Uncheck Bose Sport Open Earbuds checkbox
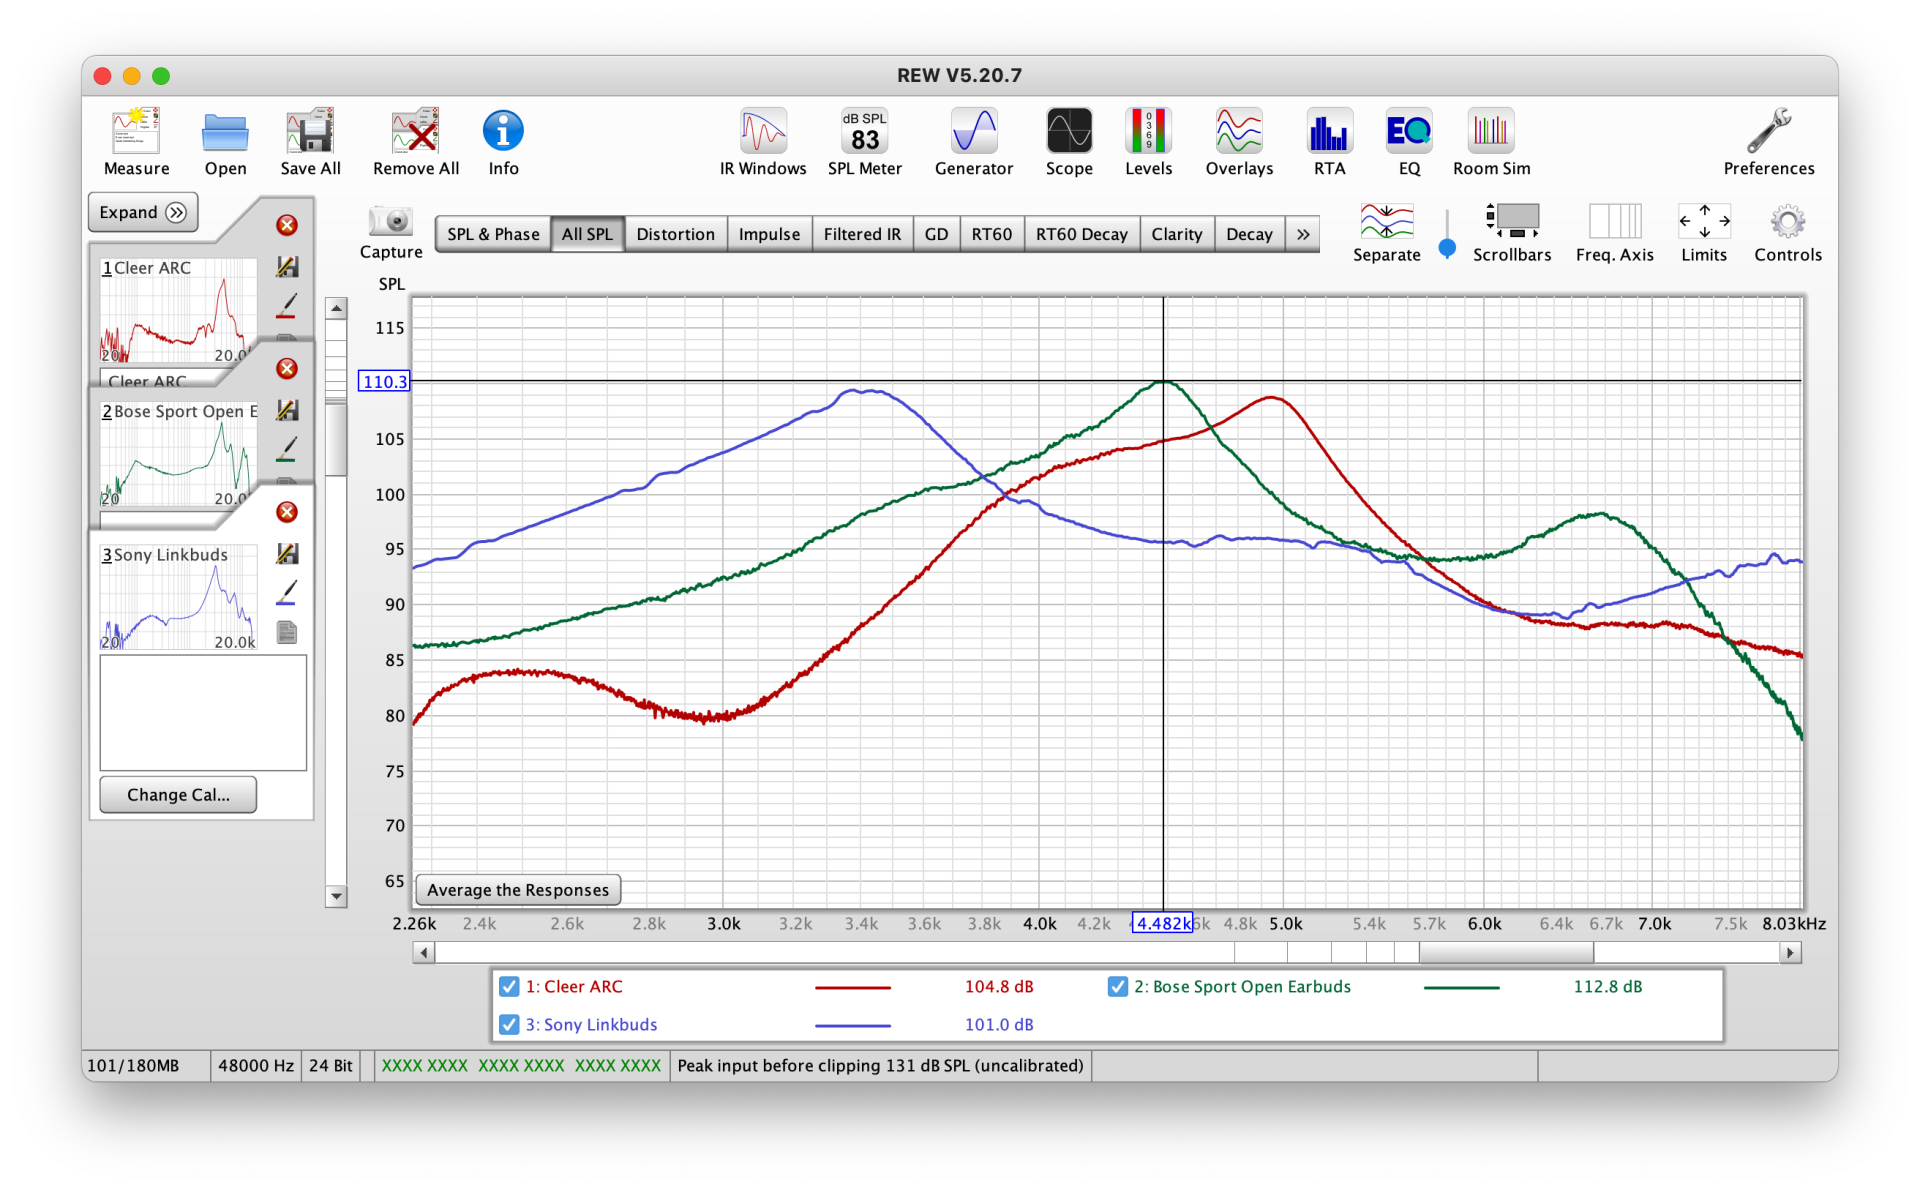 [x=1117, y=987]
